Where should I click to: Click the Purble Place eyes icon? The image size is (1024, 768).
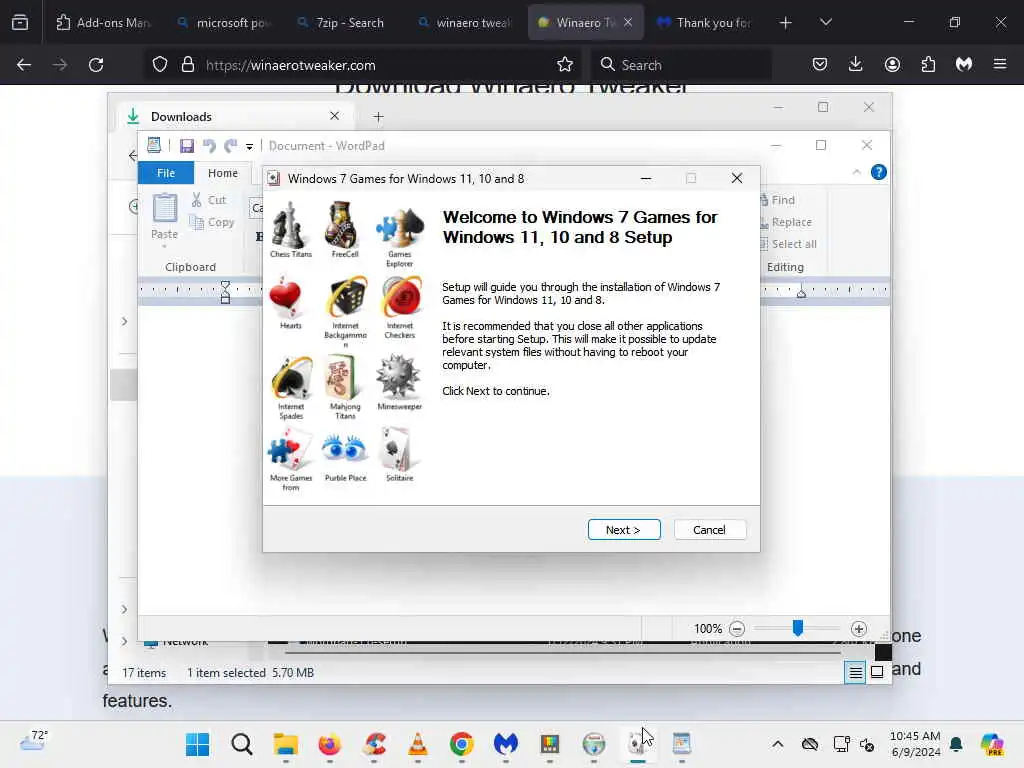click(x=344, y=449)
